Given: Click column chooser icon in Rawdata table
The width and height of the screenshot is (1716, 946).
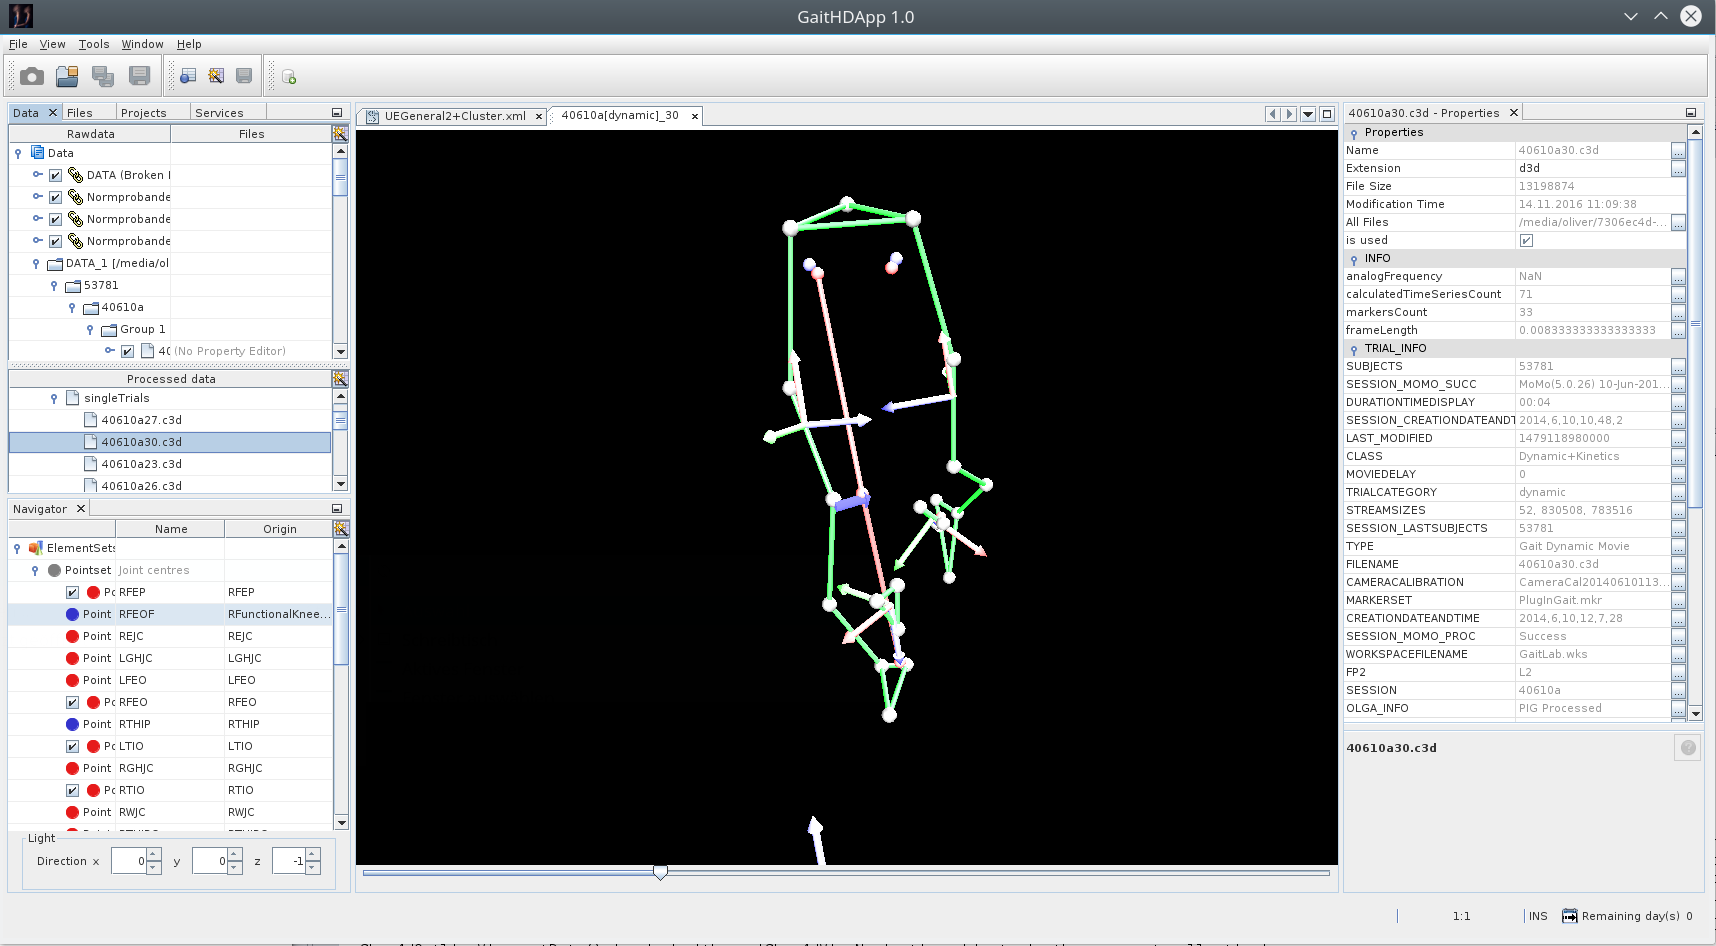Looking at the screenshot, I should 340,134.
